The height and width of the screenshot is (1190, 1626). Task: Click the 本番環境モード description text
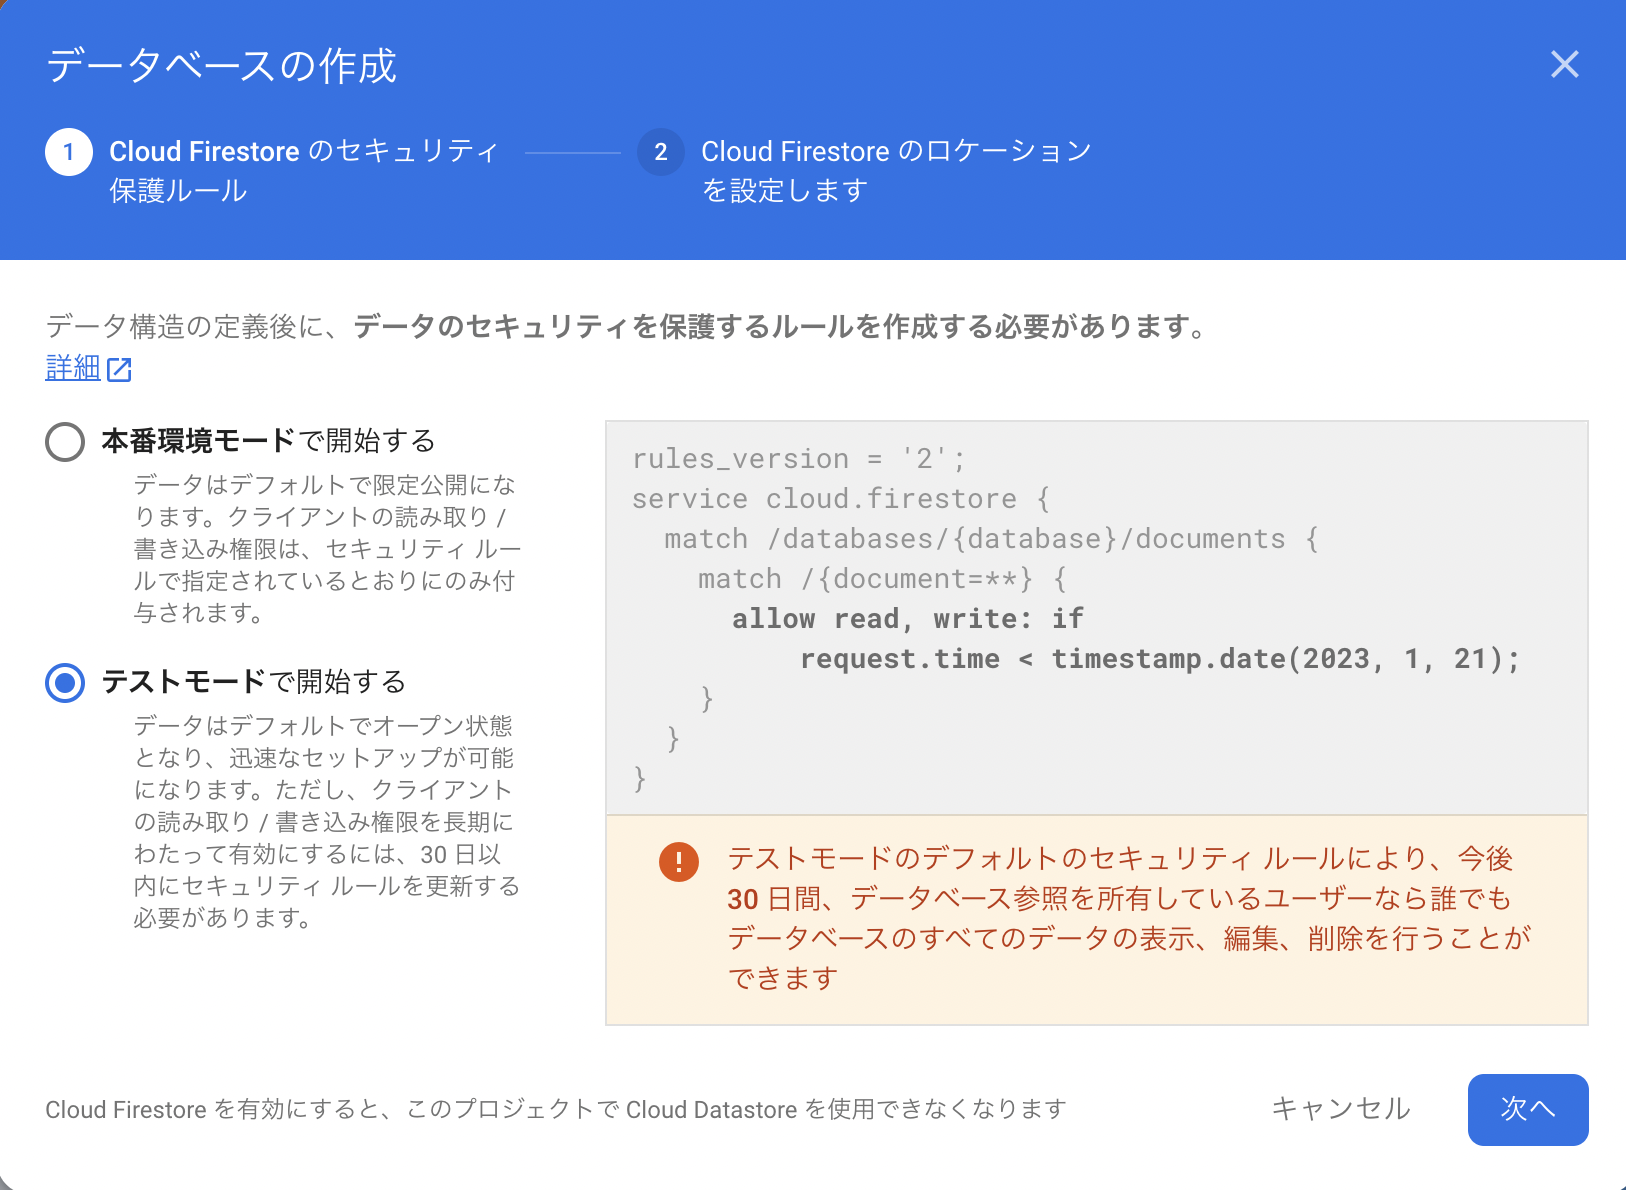(x=327, y=549)
